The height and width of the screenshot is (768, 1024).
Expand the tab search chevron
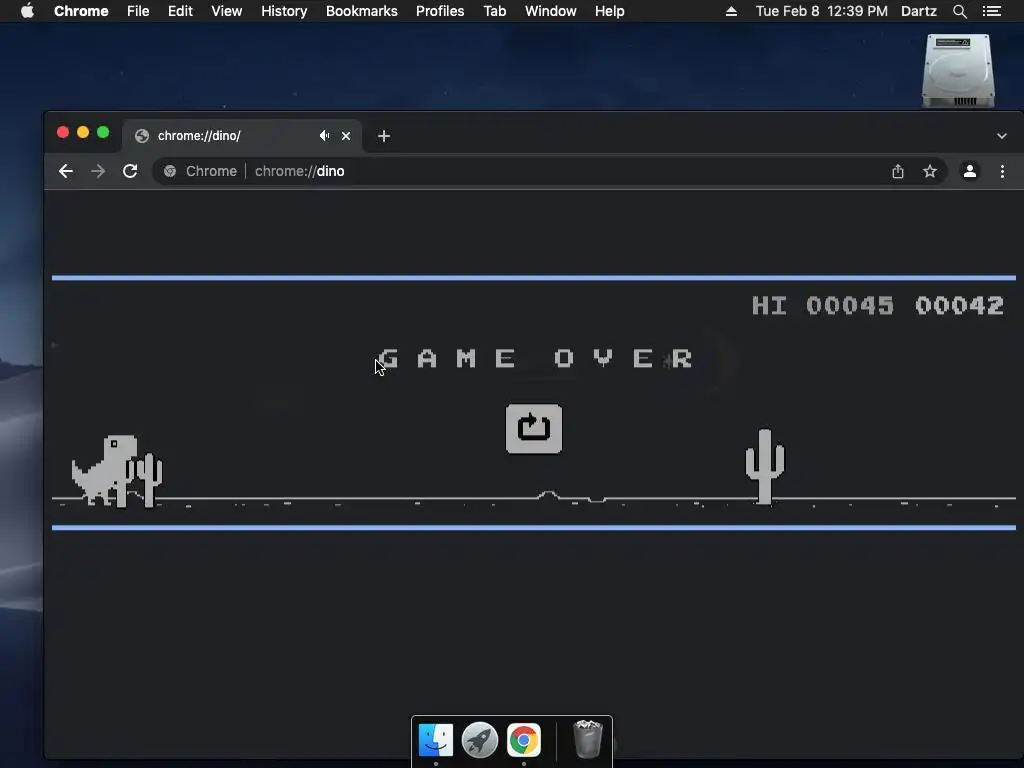[1002, 136]
